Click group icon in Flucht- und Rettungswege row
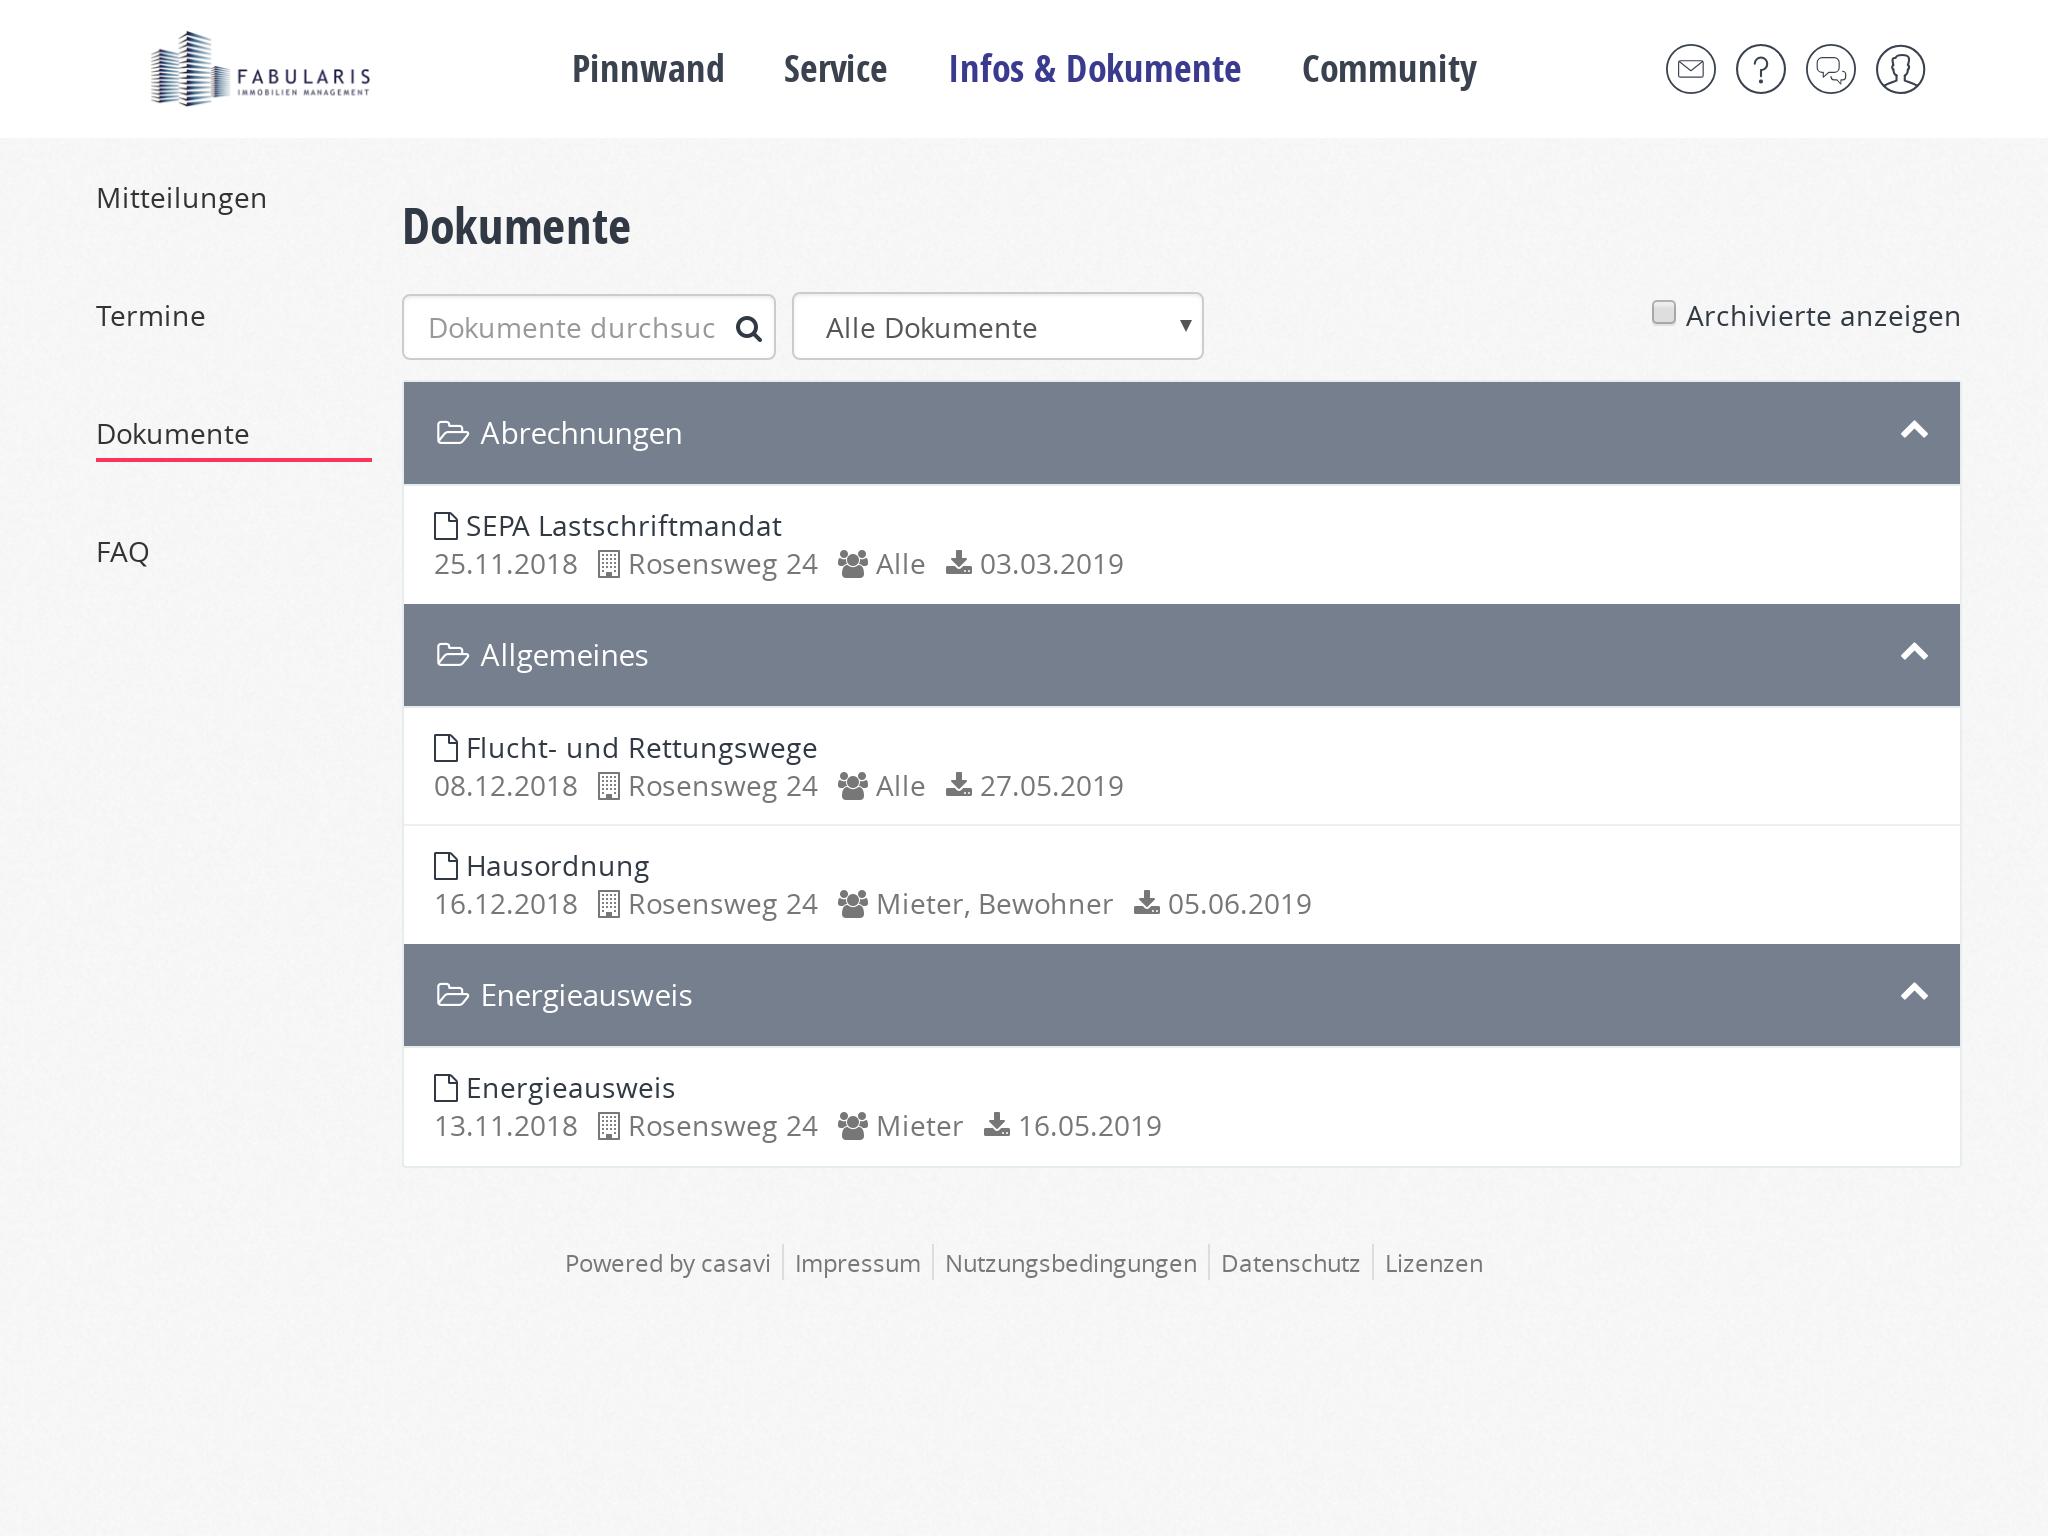This screenshot has width=2048, height=1536. [x=853, y=786]
